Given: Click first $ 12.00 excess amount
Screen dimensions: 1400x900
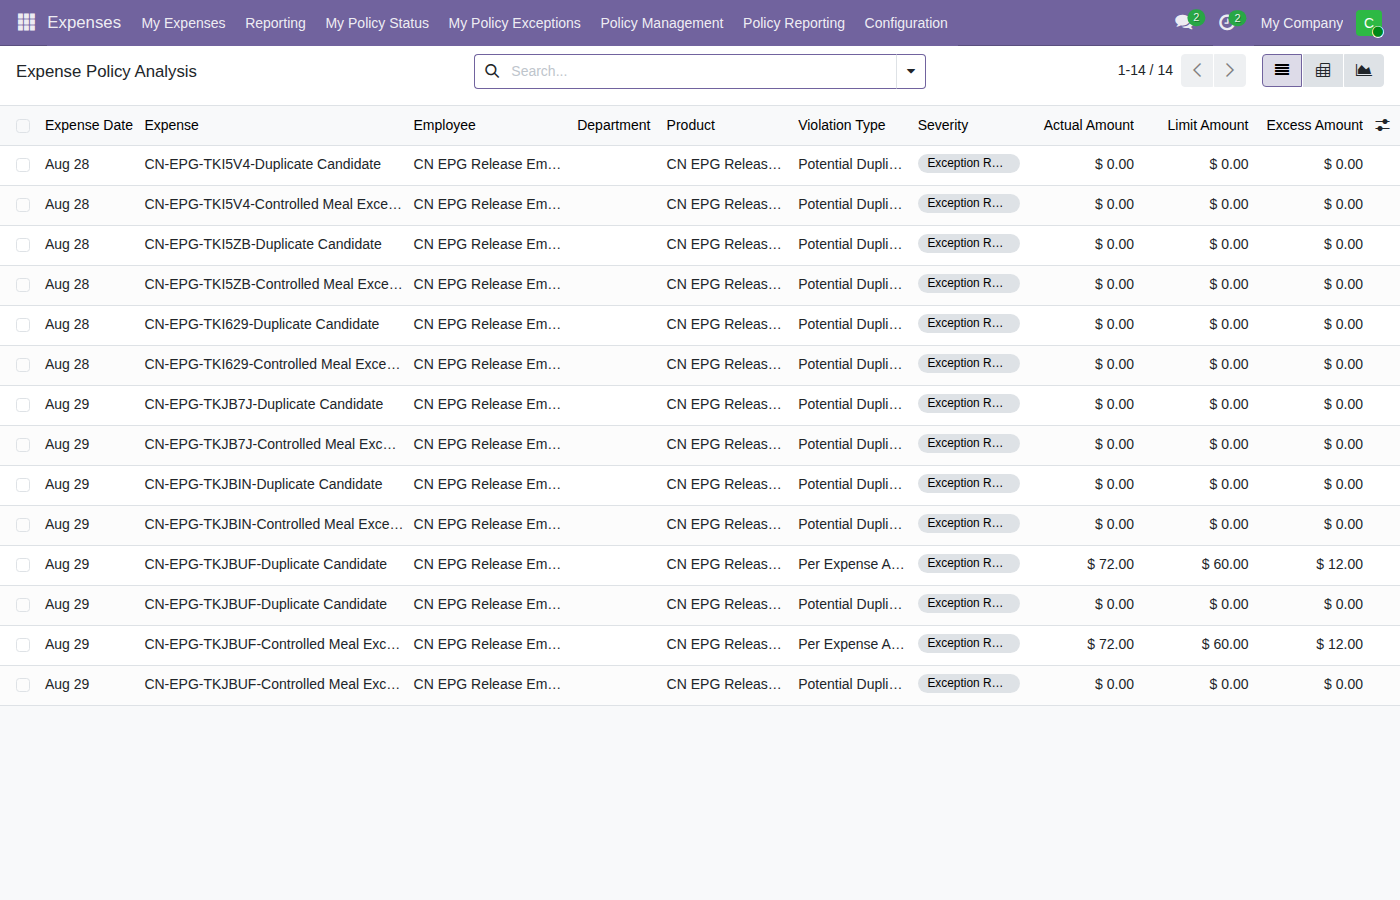Looking at the screenshot, I should tap(1339, 564).
